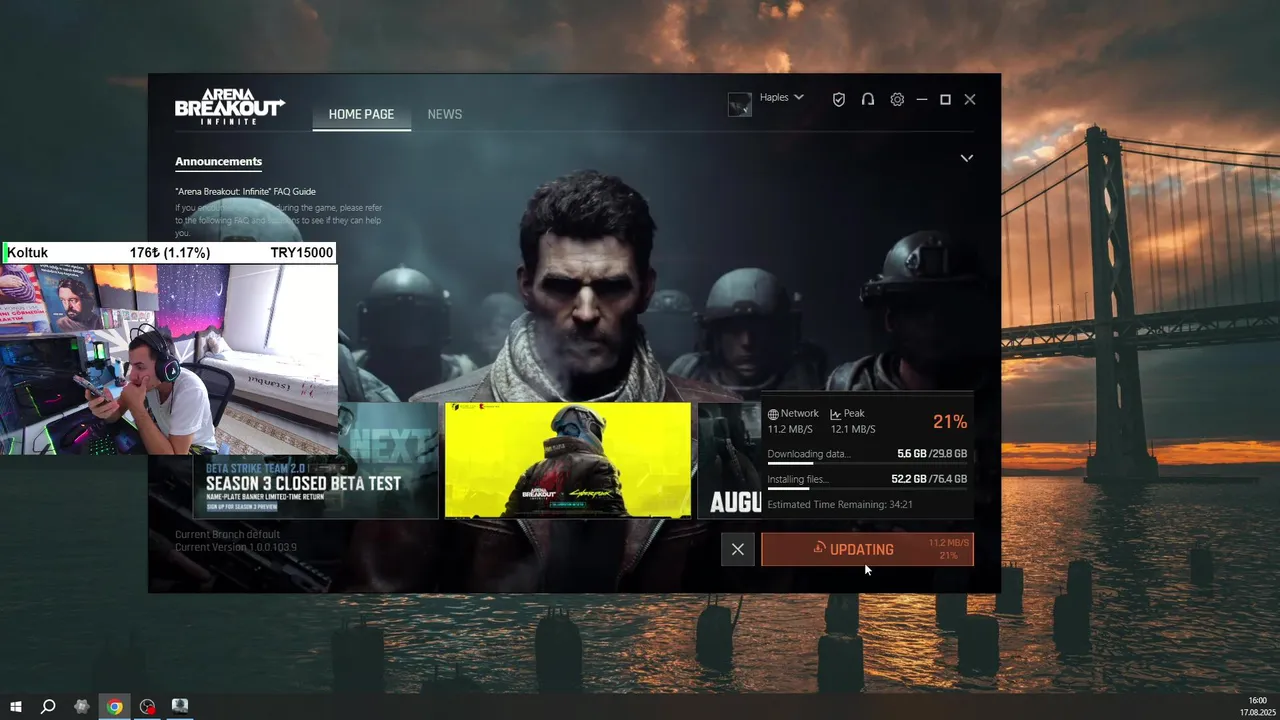1280x720 pixels.
Task: Open the security shield icon in launcher
Action: coord(839,99)
